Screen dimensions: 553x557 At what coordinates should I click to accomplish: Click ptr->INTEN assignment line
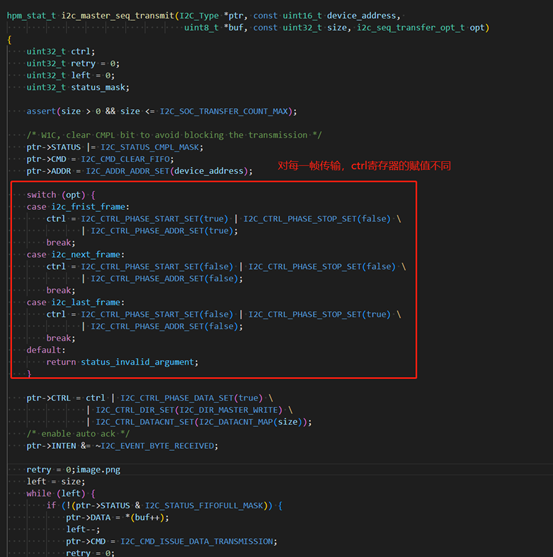(x=122, y=446)
